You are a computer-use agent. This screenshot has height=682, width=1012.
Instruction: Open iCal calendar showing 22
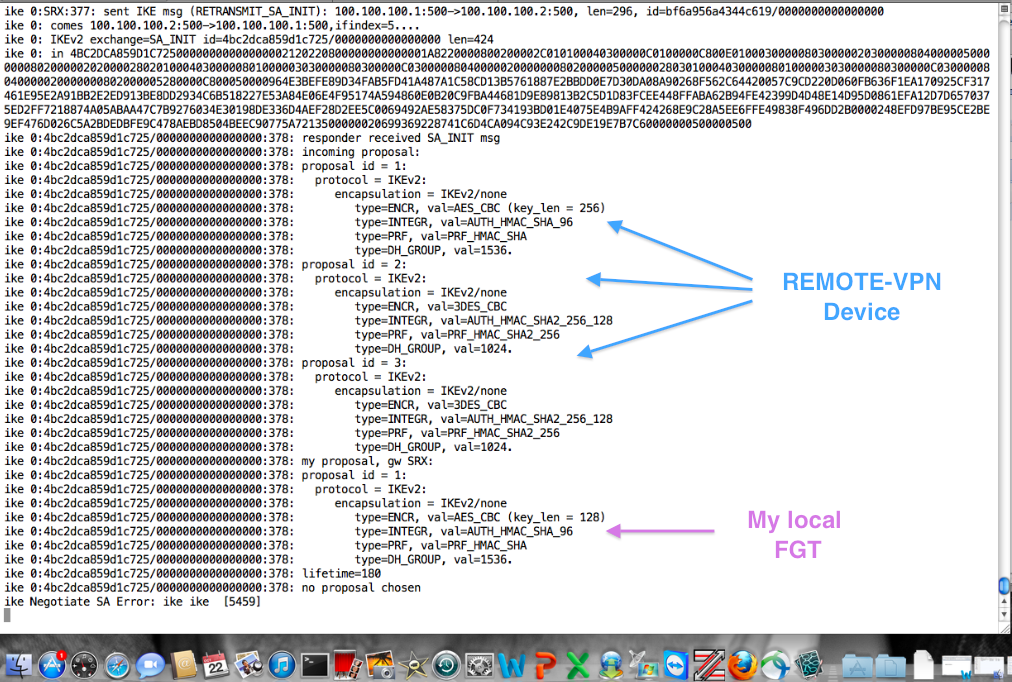pyautogui.click(x=216, y=665)
